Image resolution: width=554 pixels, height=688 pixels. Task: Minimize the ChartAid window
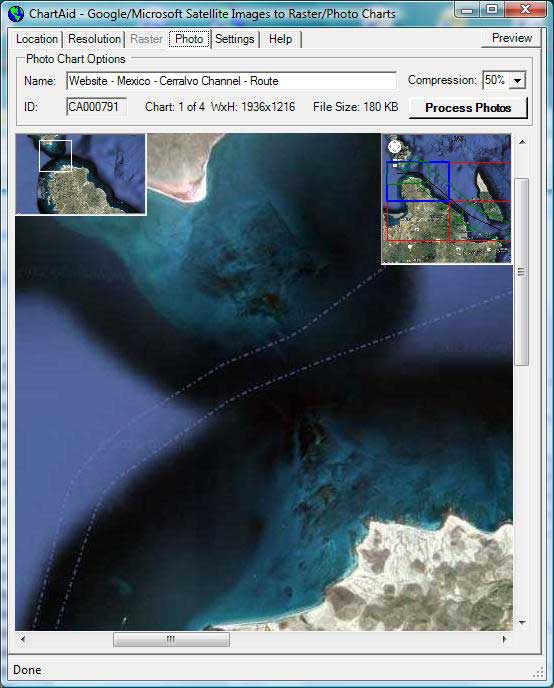(468, 10)
